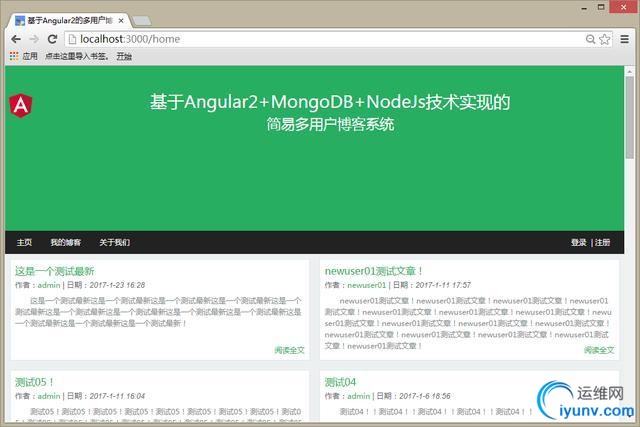This screenshot has width=640, height=427.
Task: Click the page vertical scrollbar thumb
Action: (x=630, y=117)
